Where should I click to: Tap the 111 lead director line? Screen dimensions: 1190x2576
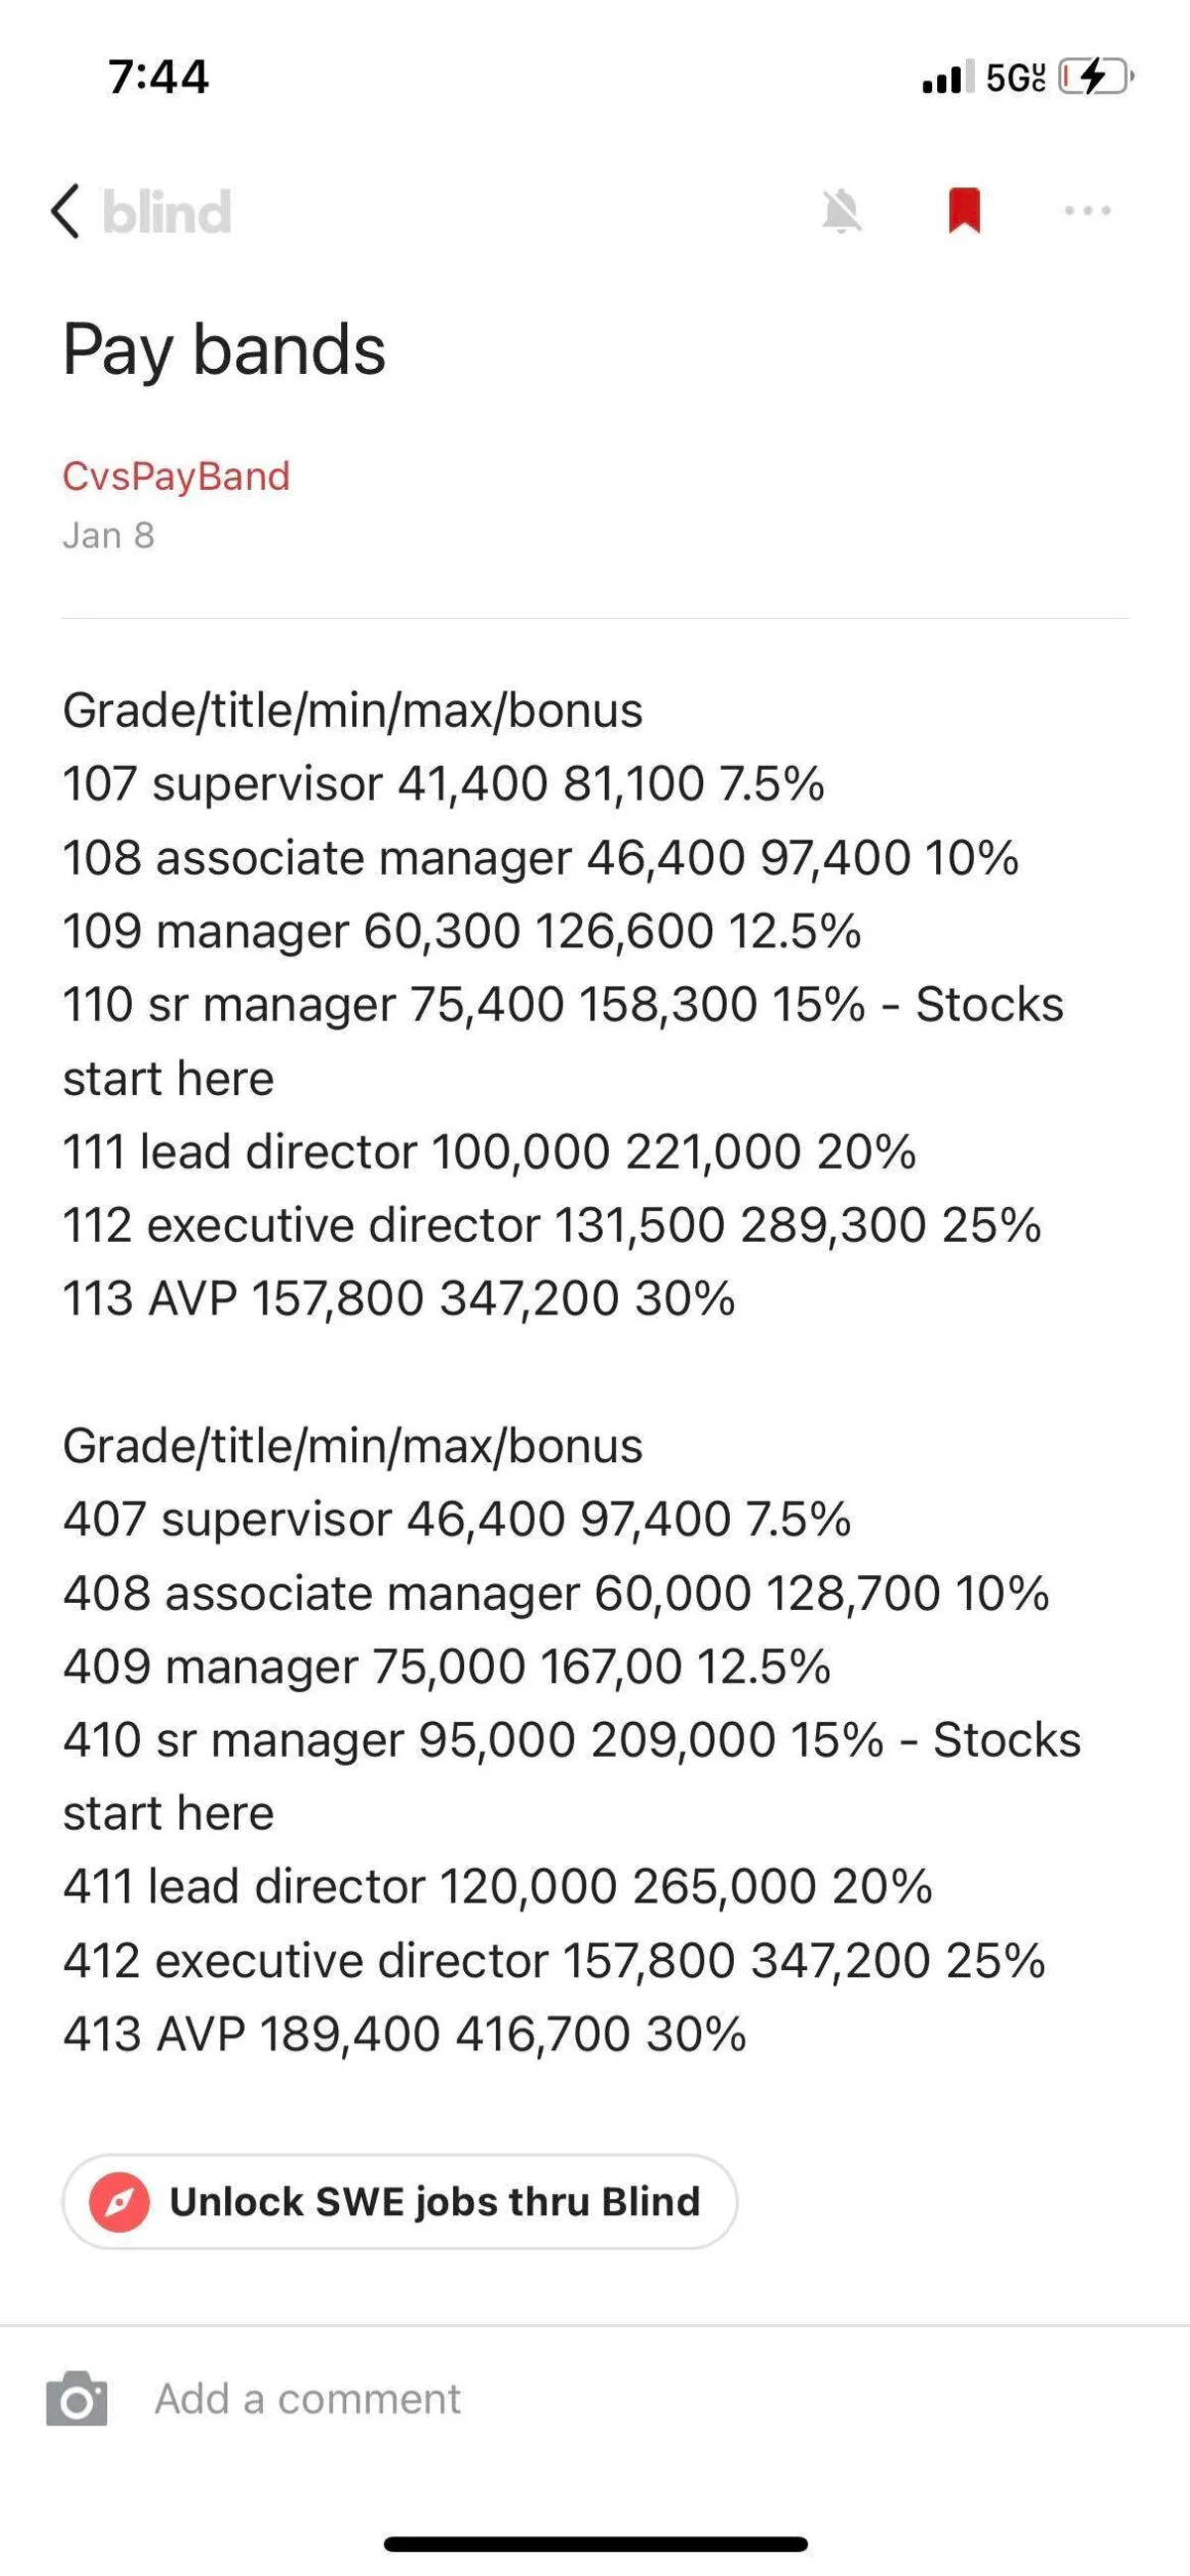(x=488, y=1151)
